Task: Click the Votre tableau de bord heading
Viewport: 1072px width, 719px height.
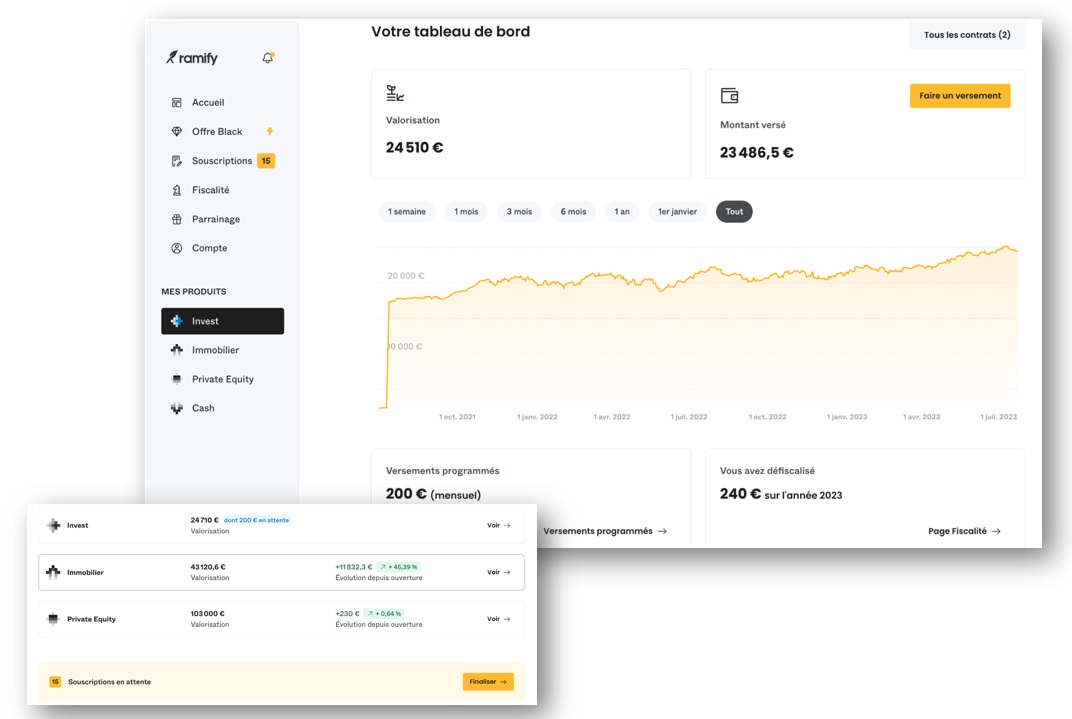Action: [x=451, y=31]
